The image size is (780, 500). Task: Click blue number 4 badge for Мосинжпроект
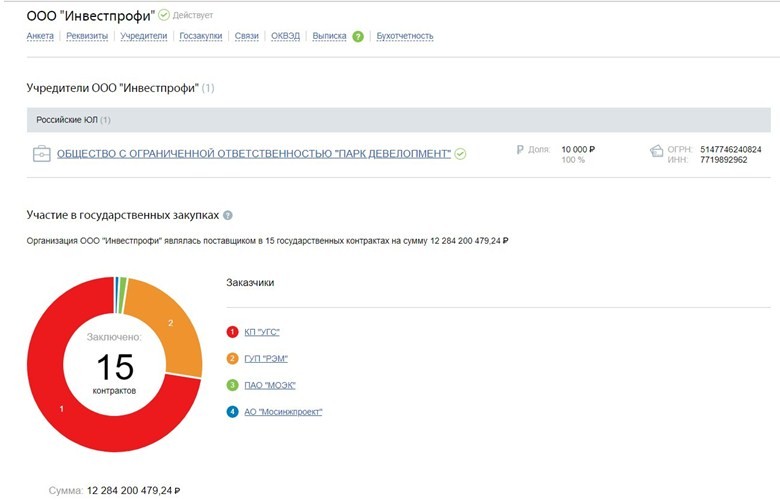233,411
